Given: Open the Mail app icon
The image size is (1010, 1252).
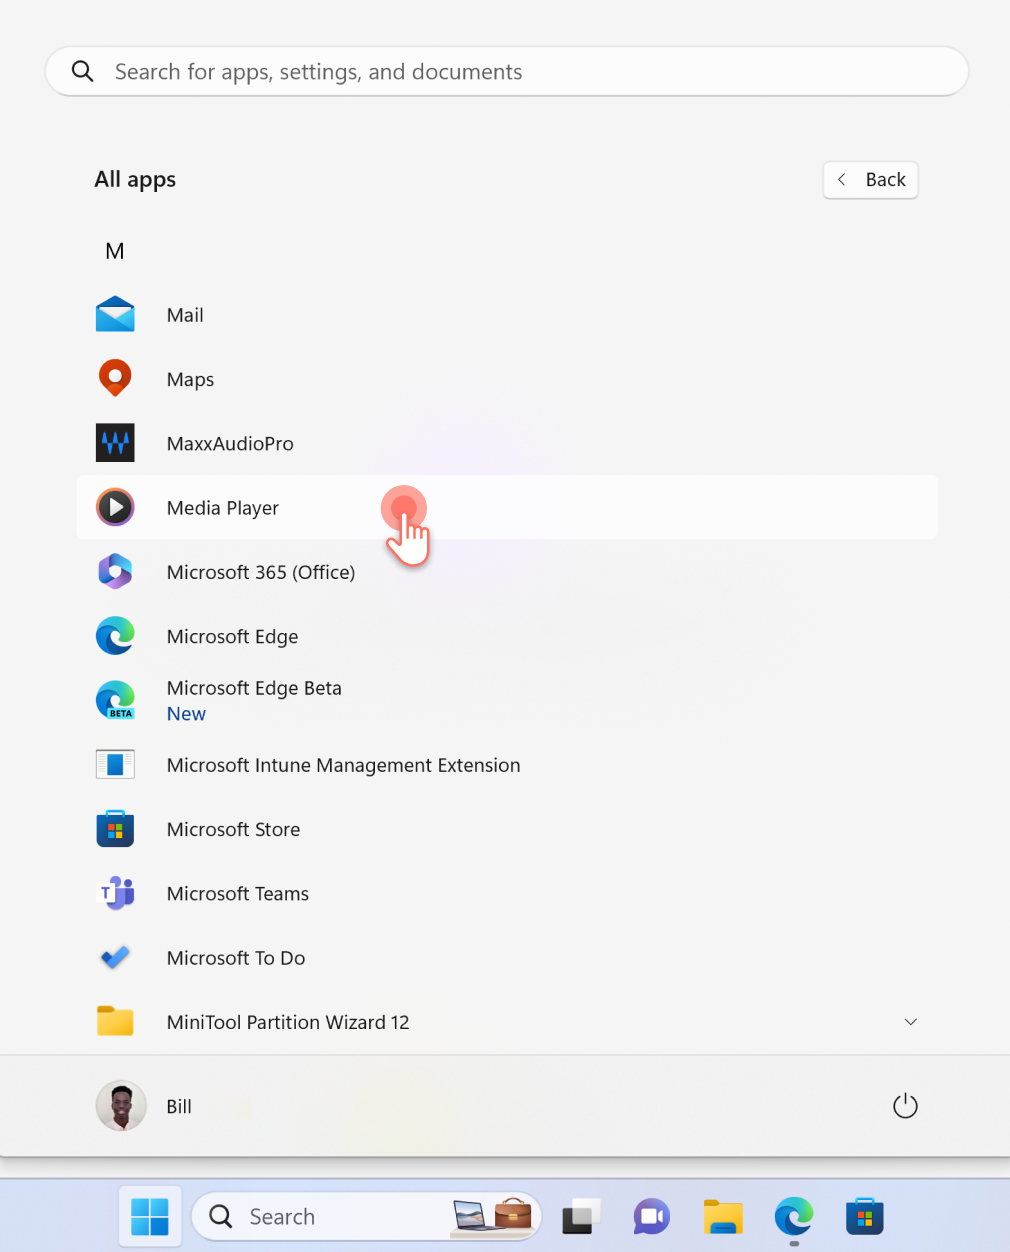Looking at the screenshot, I should click(x=115, y=314).
